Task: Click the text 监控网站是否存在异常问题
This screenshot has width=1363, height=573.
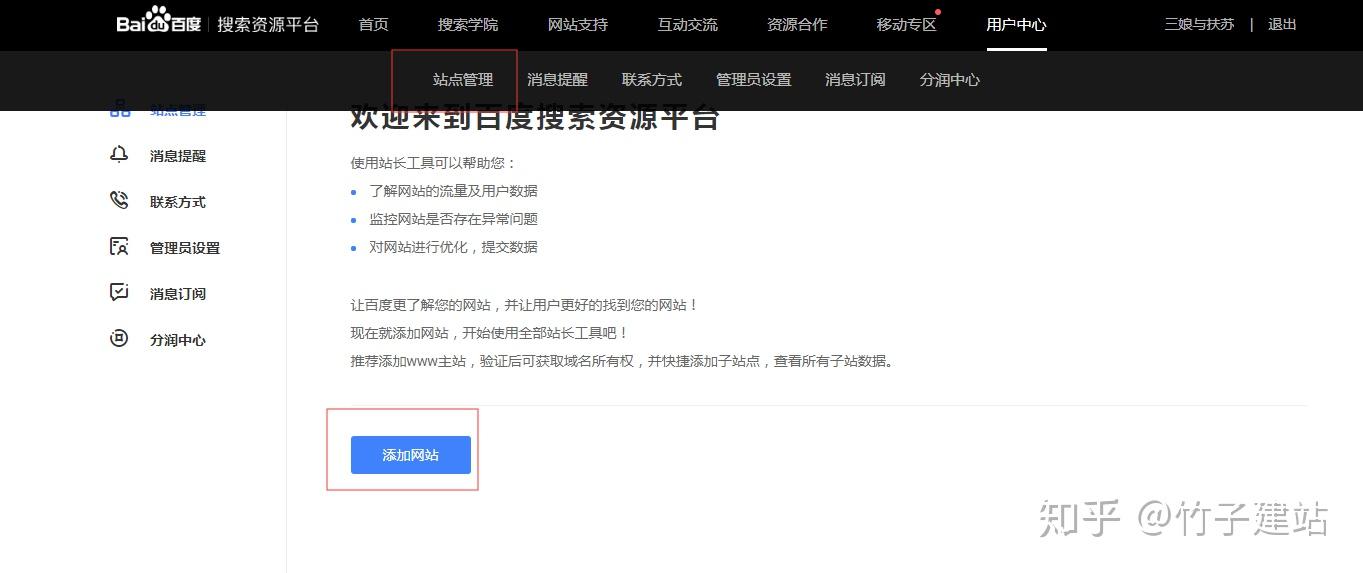Action: pos(453,219)
